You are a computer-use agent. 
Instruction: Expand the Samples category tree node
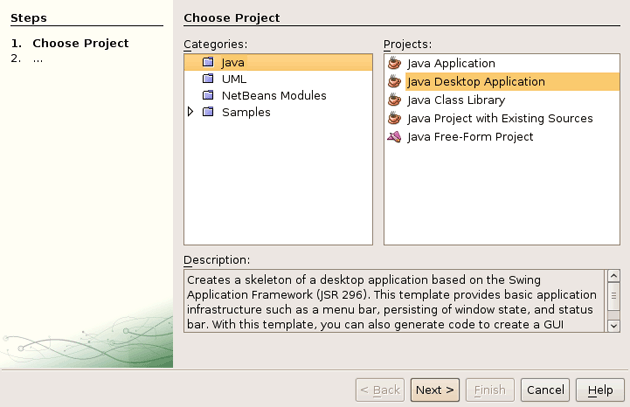(x=191, y=113)
